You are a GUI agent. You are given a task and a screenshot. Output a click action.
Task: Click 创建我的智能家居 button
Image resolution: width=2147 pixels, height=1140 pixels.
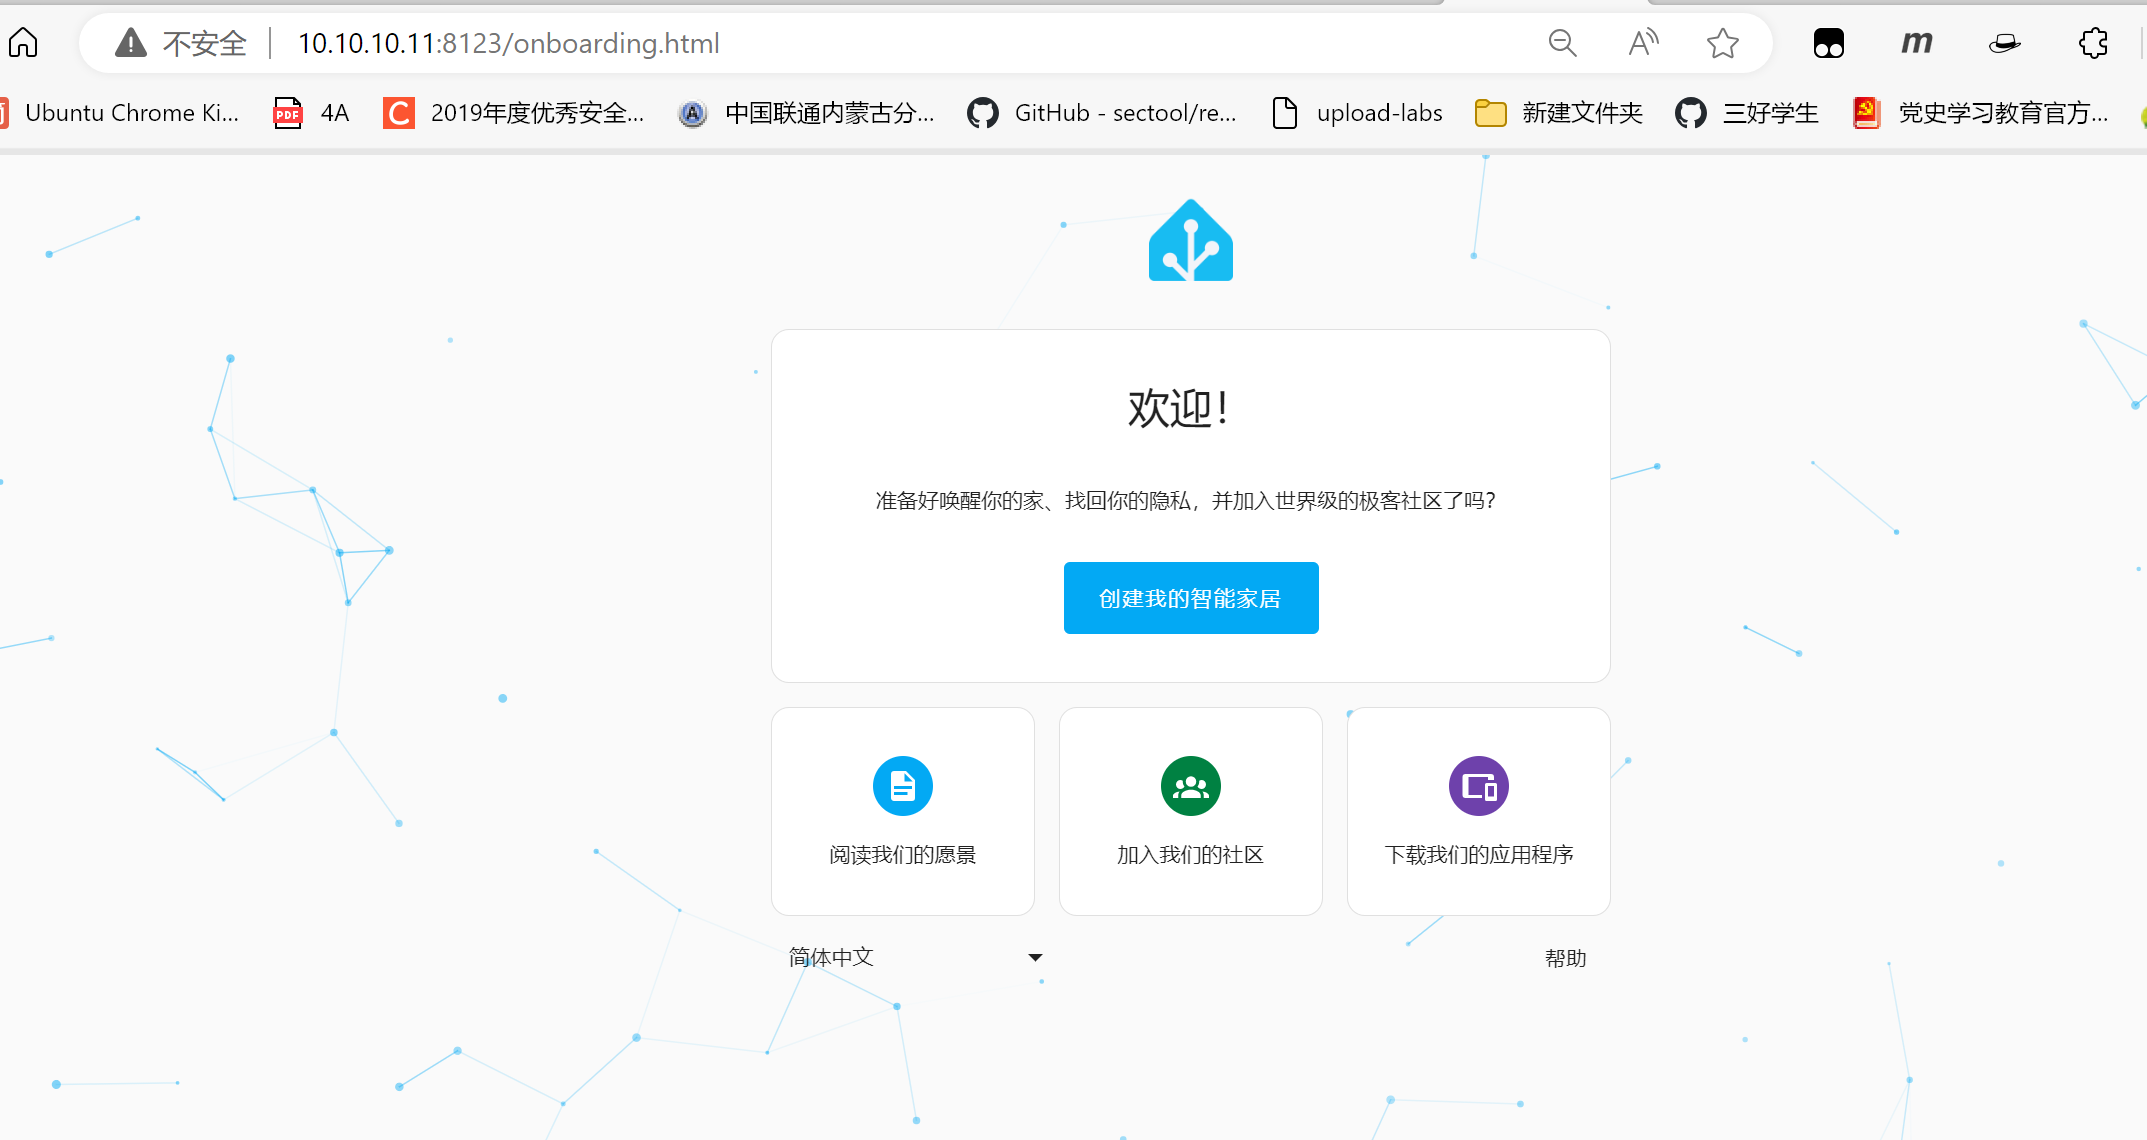[1191, 598]
